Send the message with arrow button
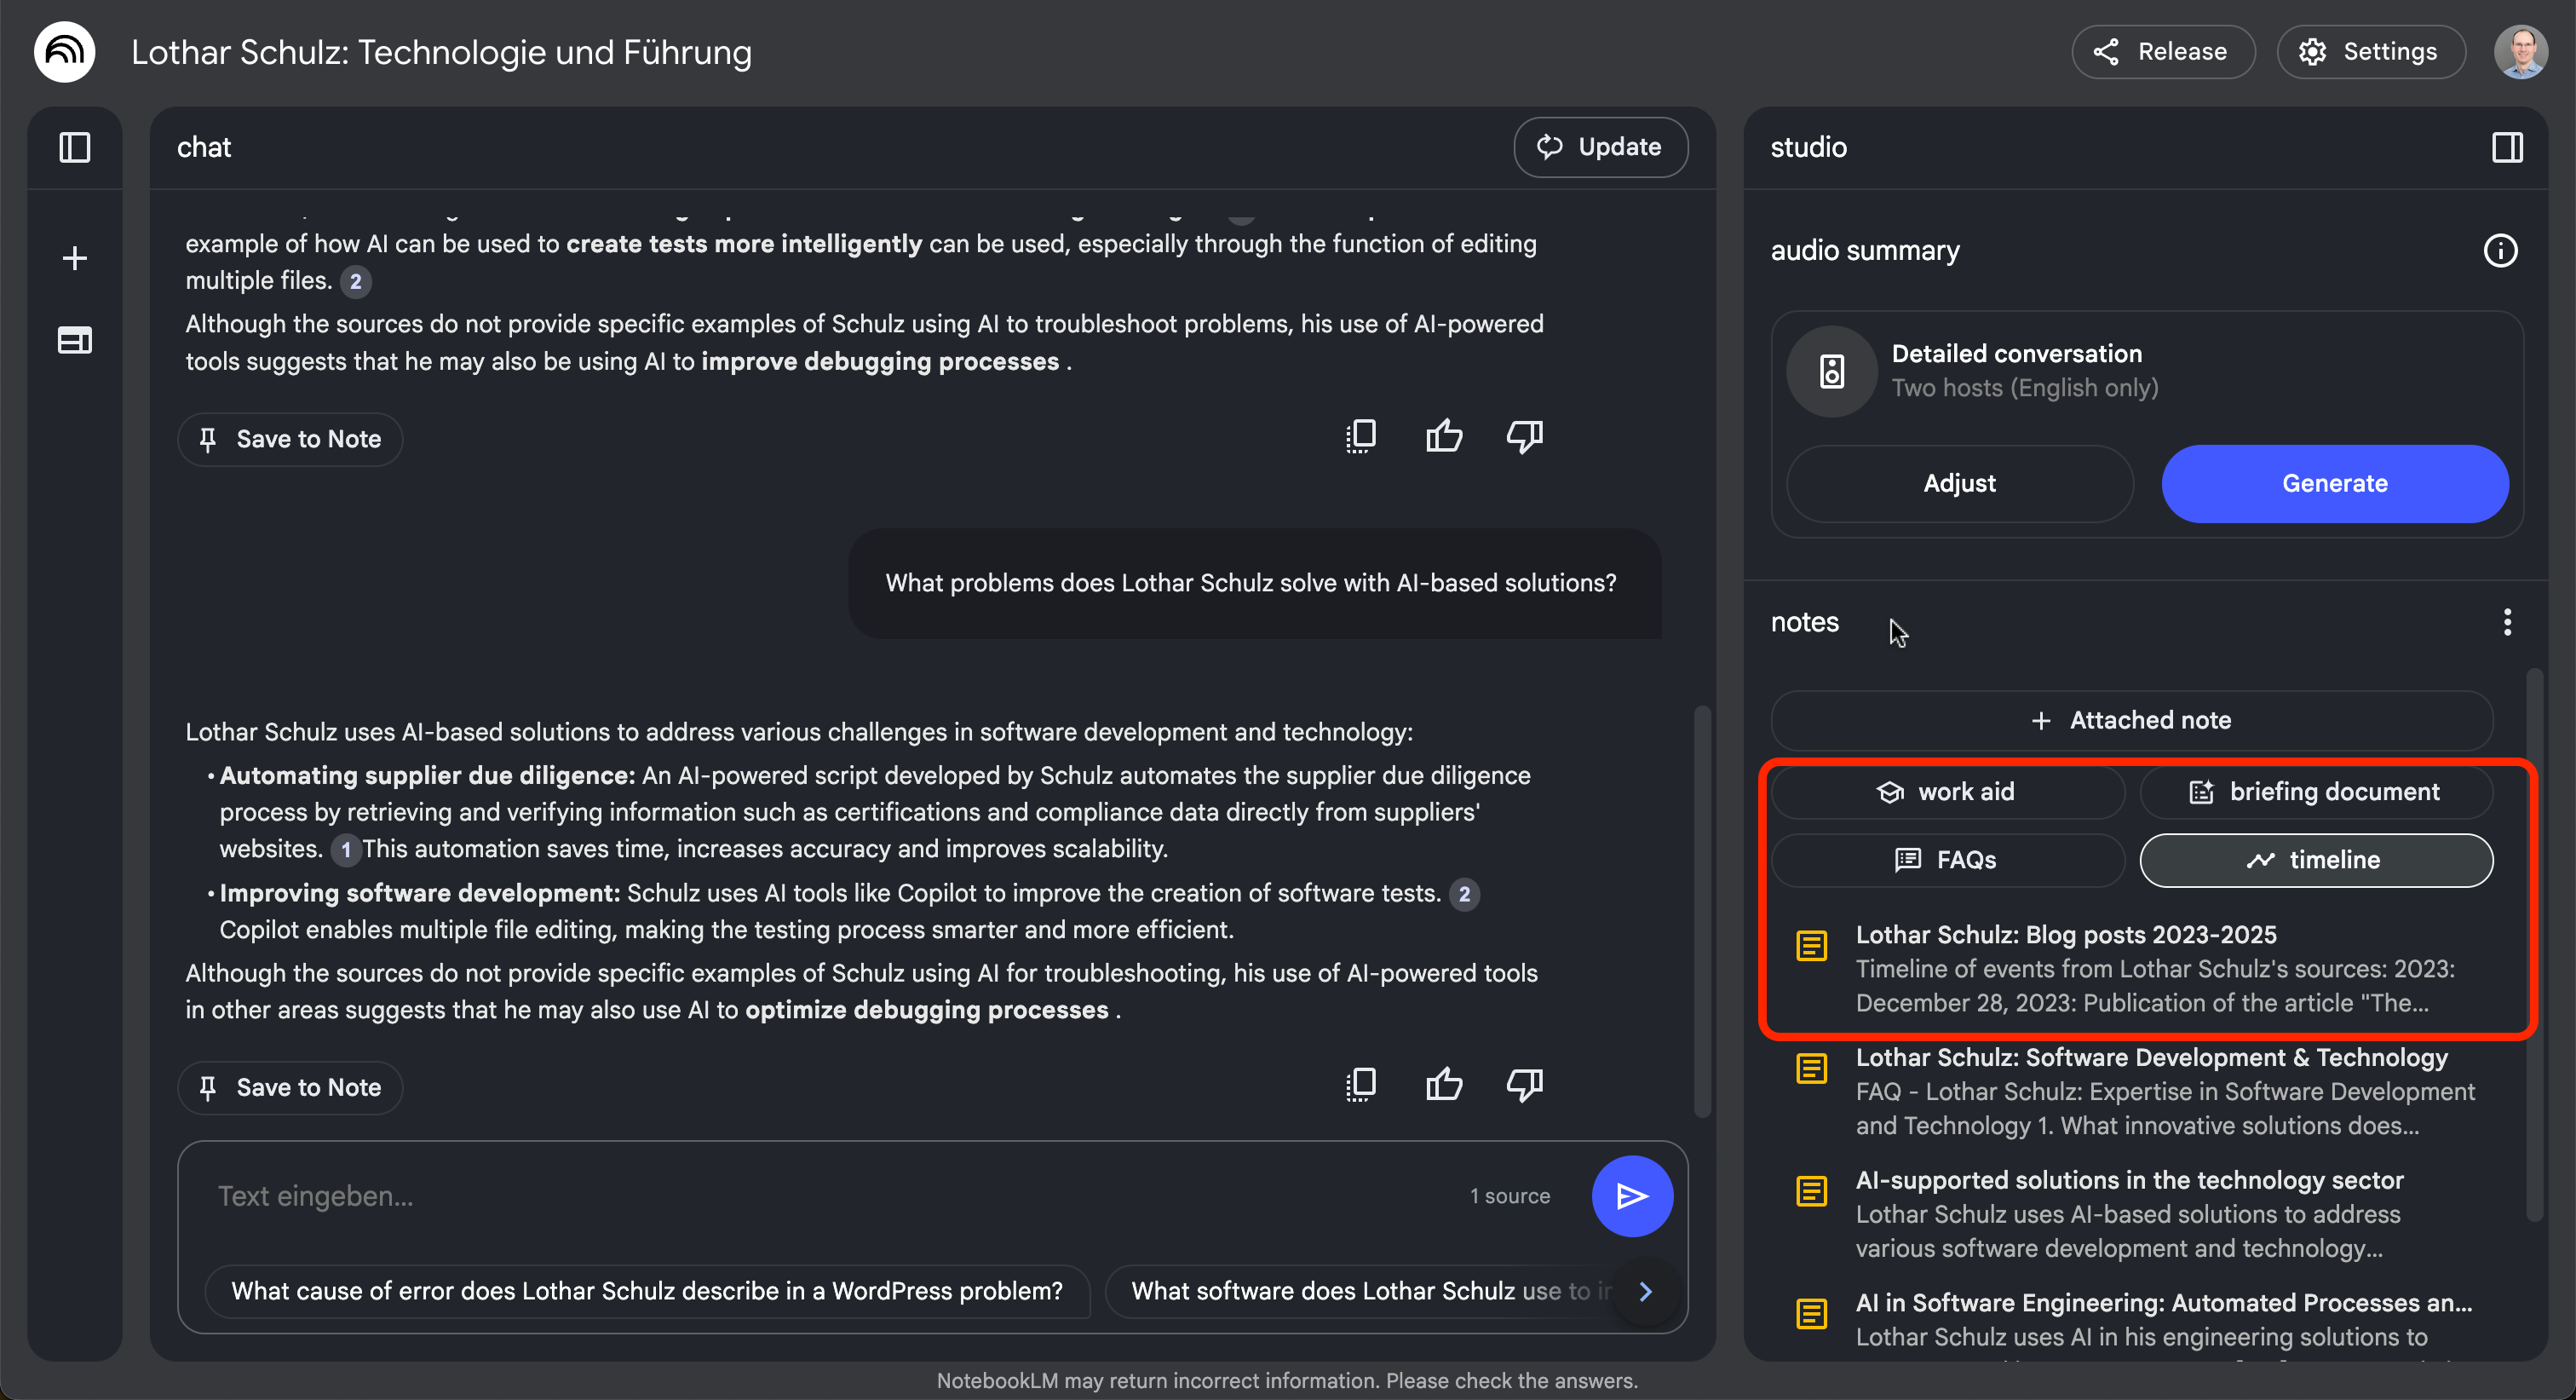This screenshot has height=1400, width=2576. click(1631, 1196)
